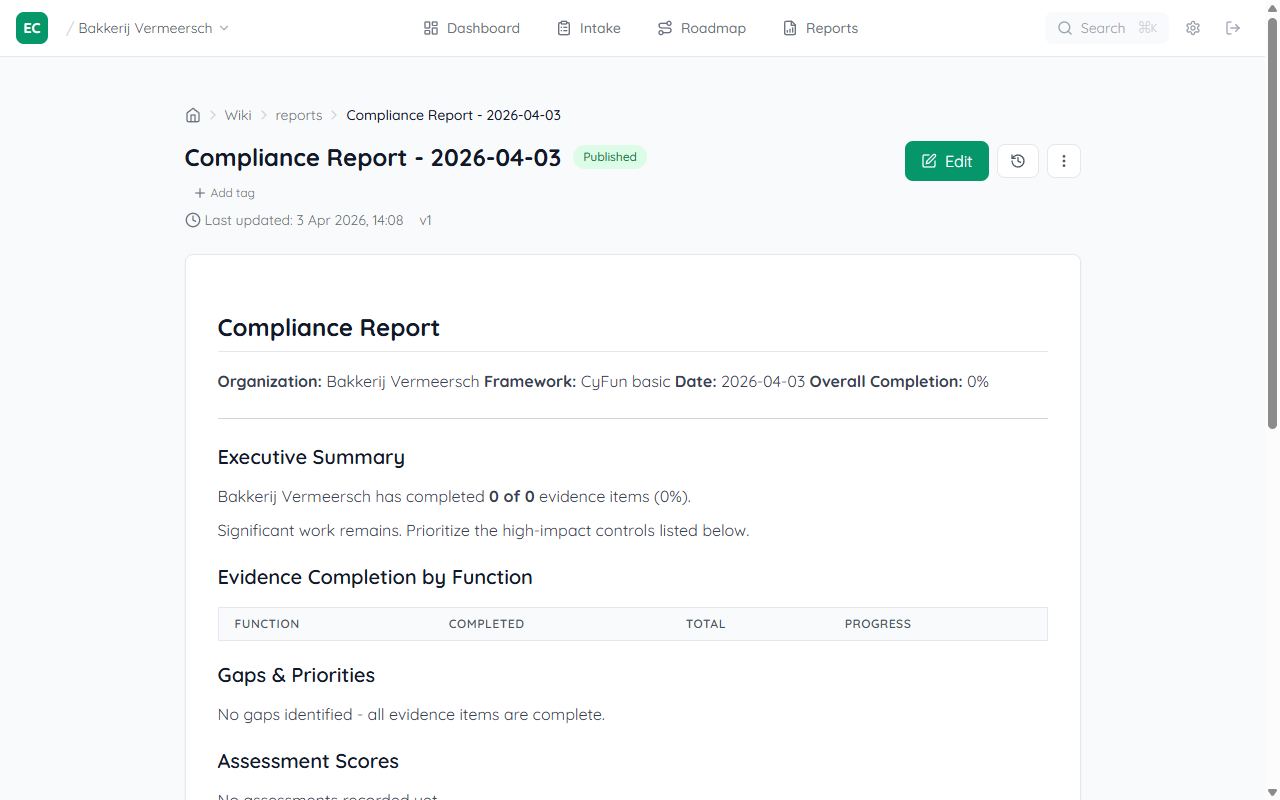This screenshot has height=800, width=1280.
Task: Open the Intake menu item
Action: click(588, 27)
